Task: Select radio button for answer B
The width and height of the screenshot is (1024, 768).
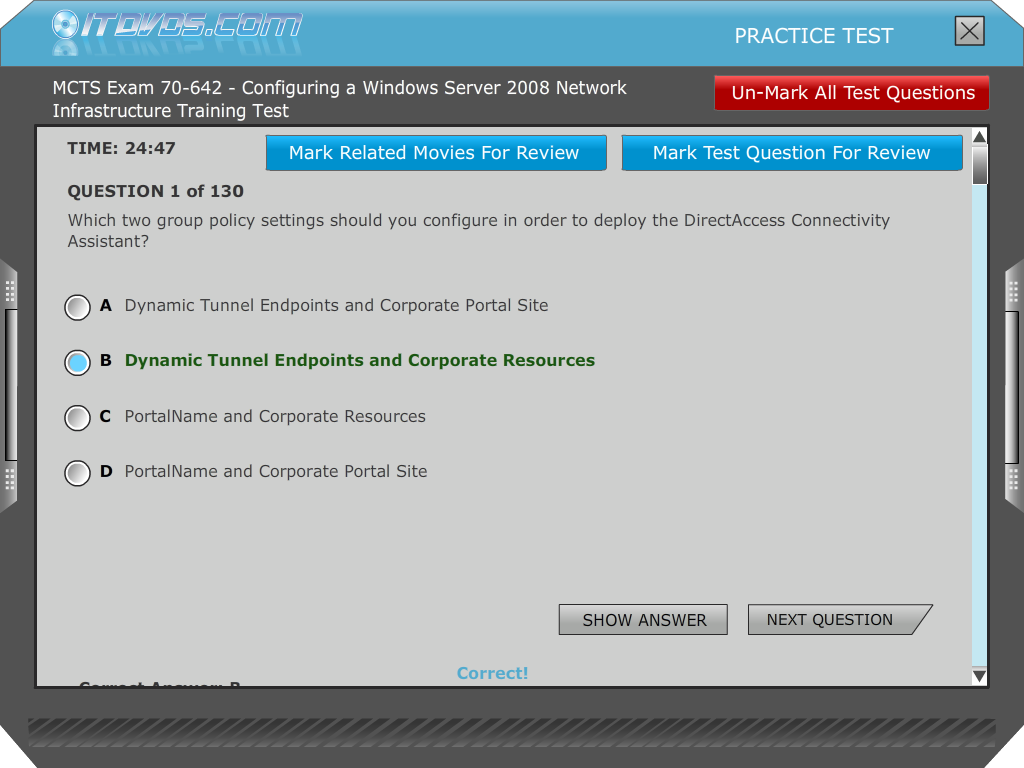Action: [x=77, y=362]
